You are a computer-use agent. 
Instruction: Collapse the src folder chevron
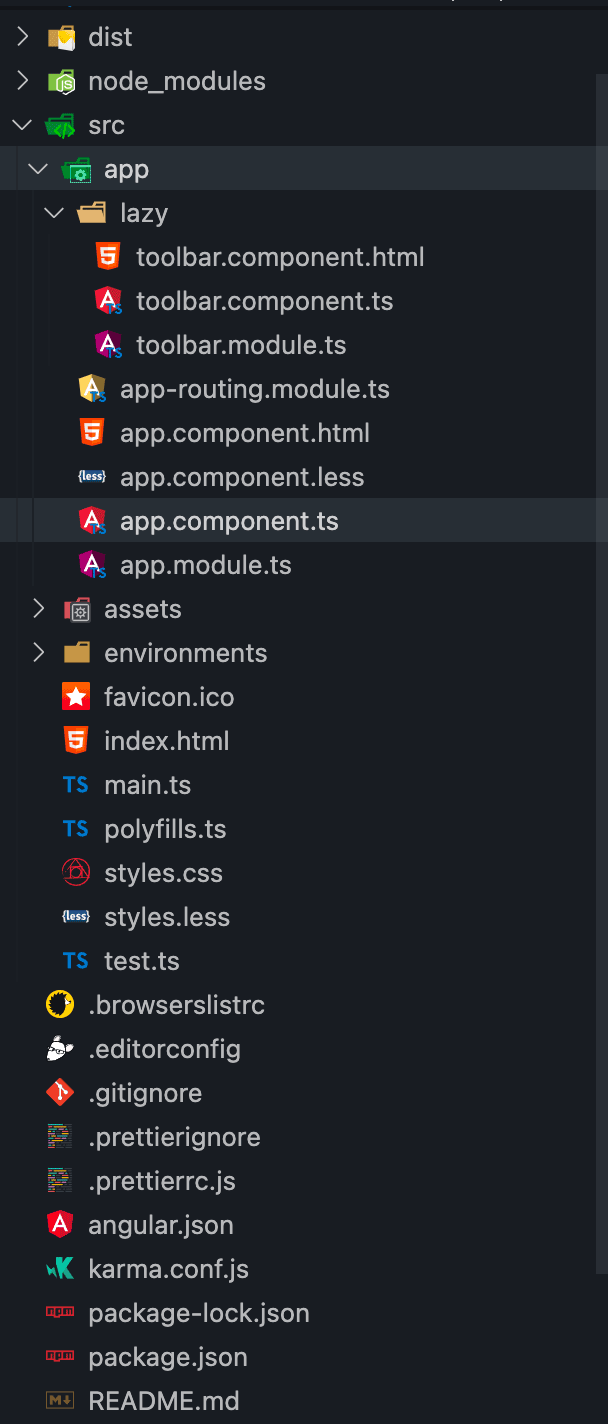pos(23,125)
